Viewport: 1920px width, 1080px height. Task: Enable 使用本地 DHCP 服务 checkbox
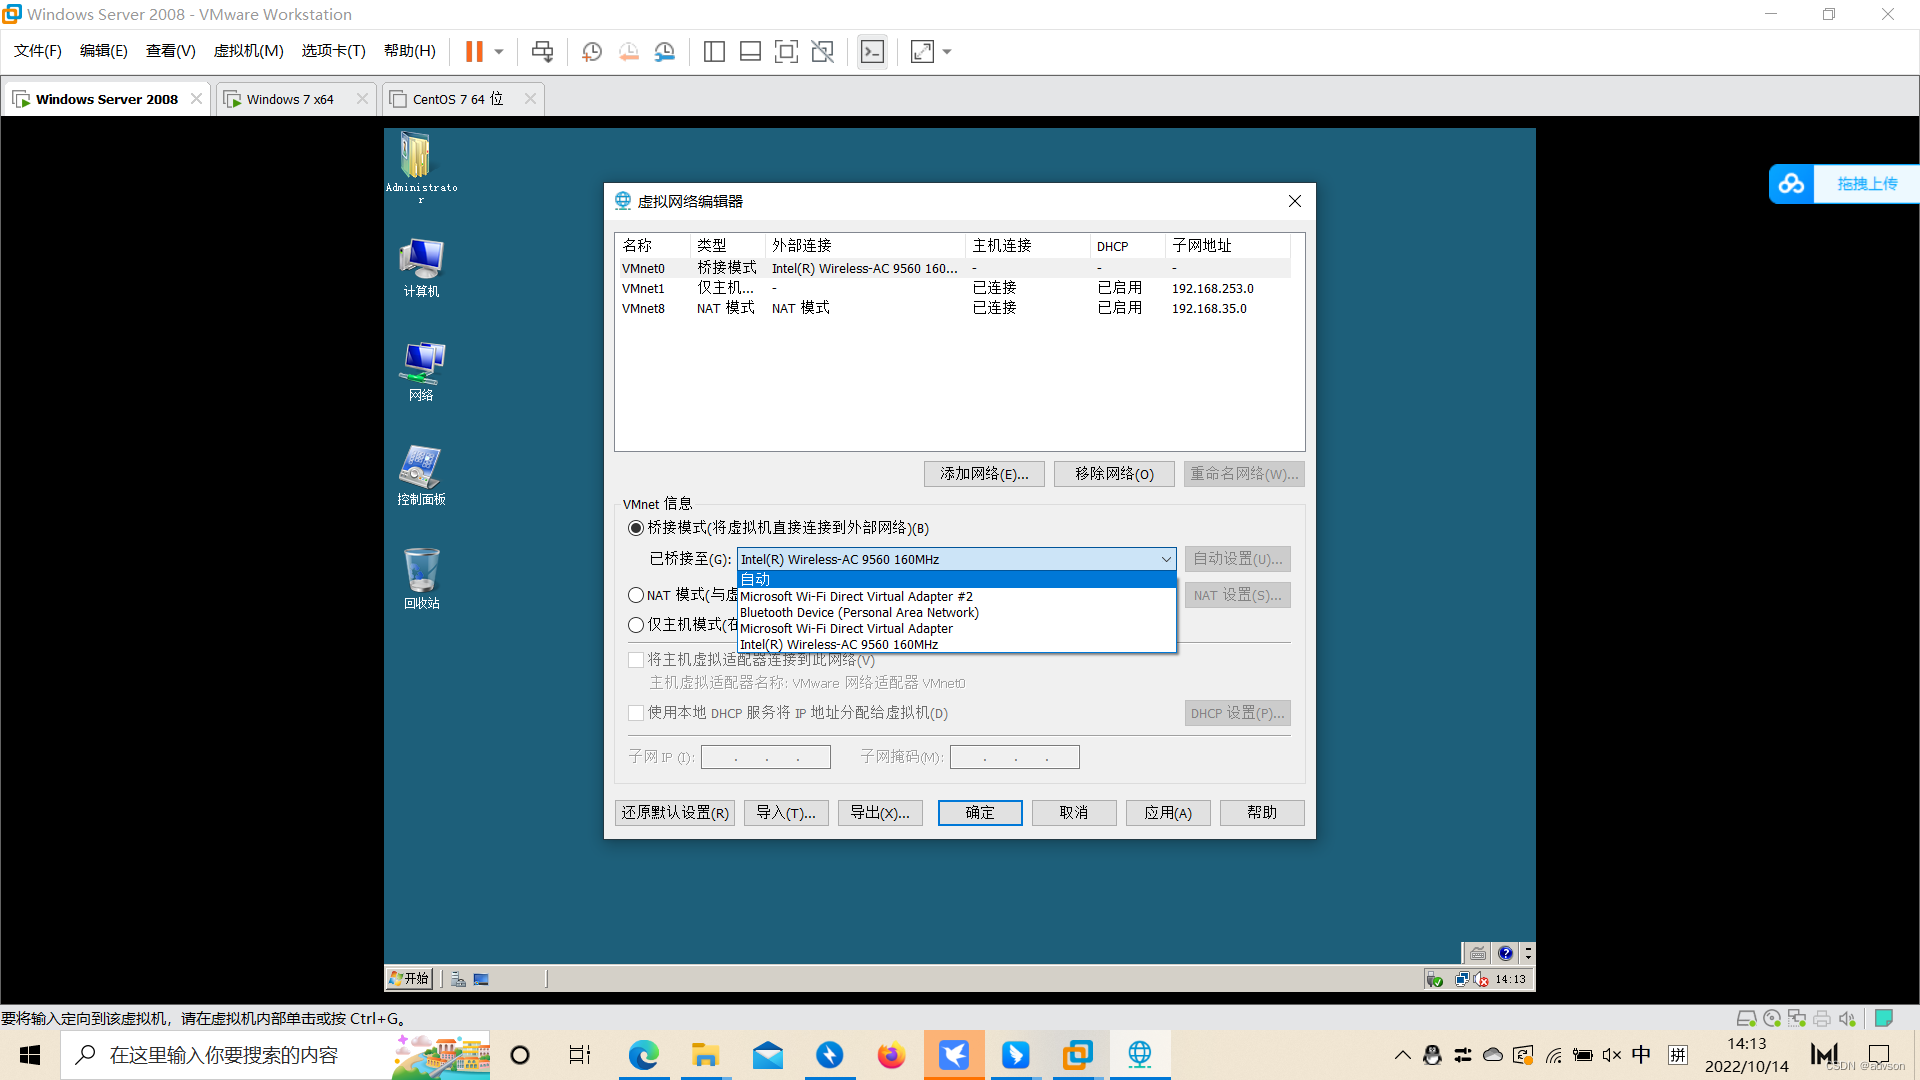pos(636,712)
